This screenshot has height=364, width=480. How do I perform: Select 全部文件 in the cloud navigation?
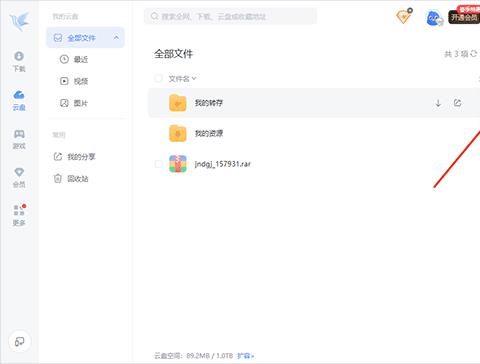[85, 38]
